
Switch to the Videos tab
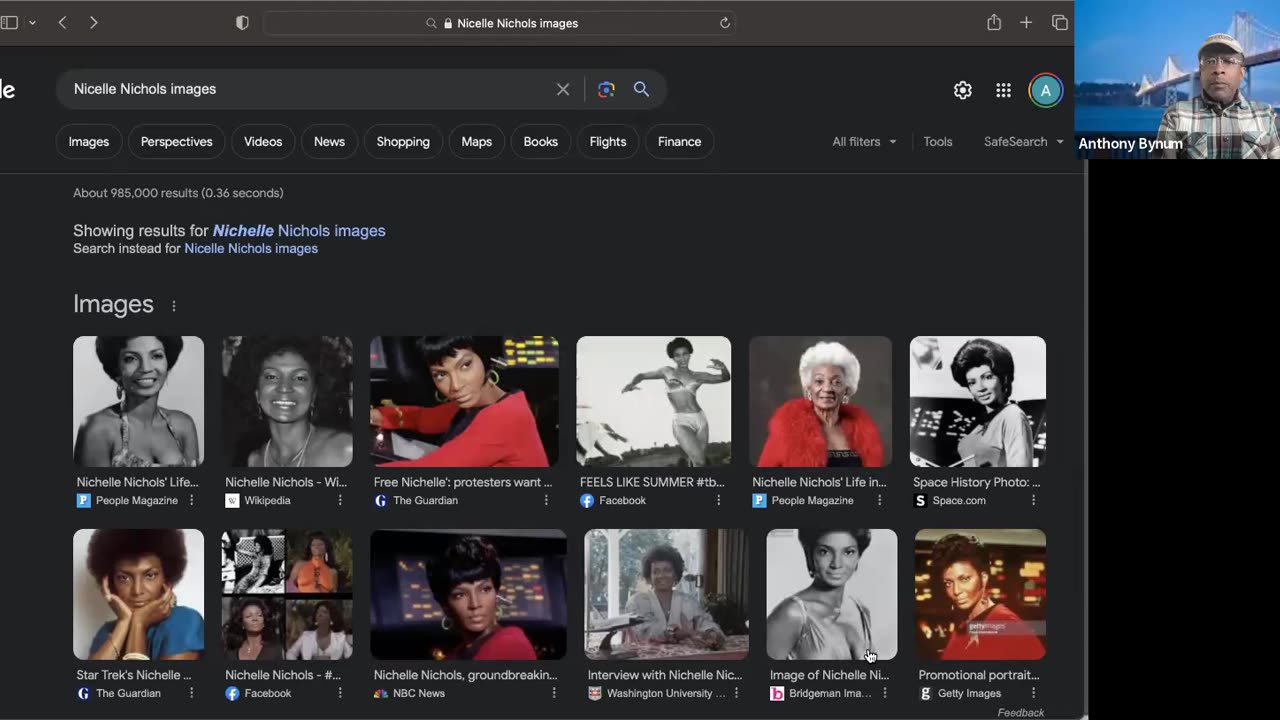point(263,141)
